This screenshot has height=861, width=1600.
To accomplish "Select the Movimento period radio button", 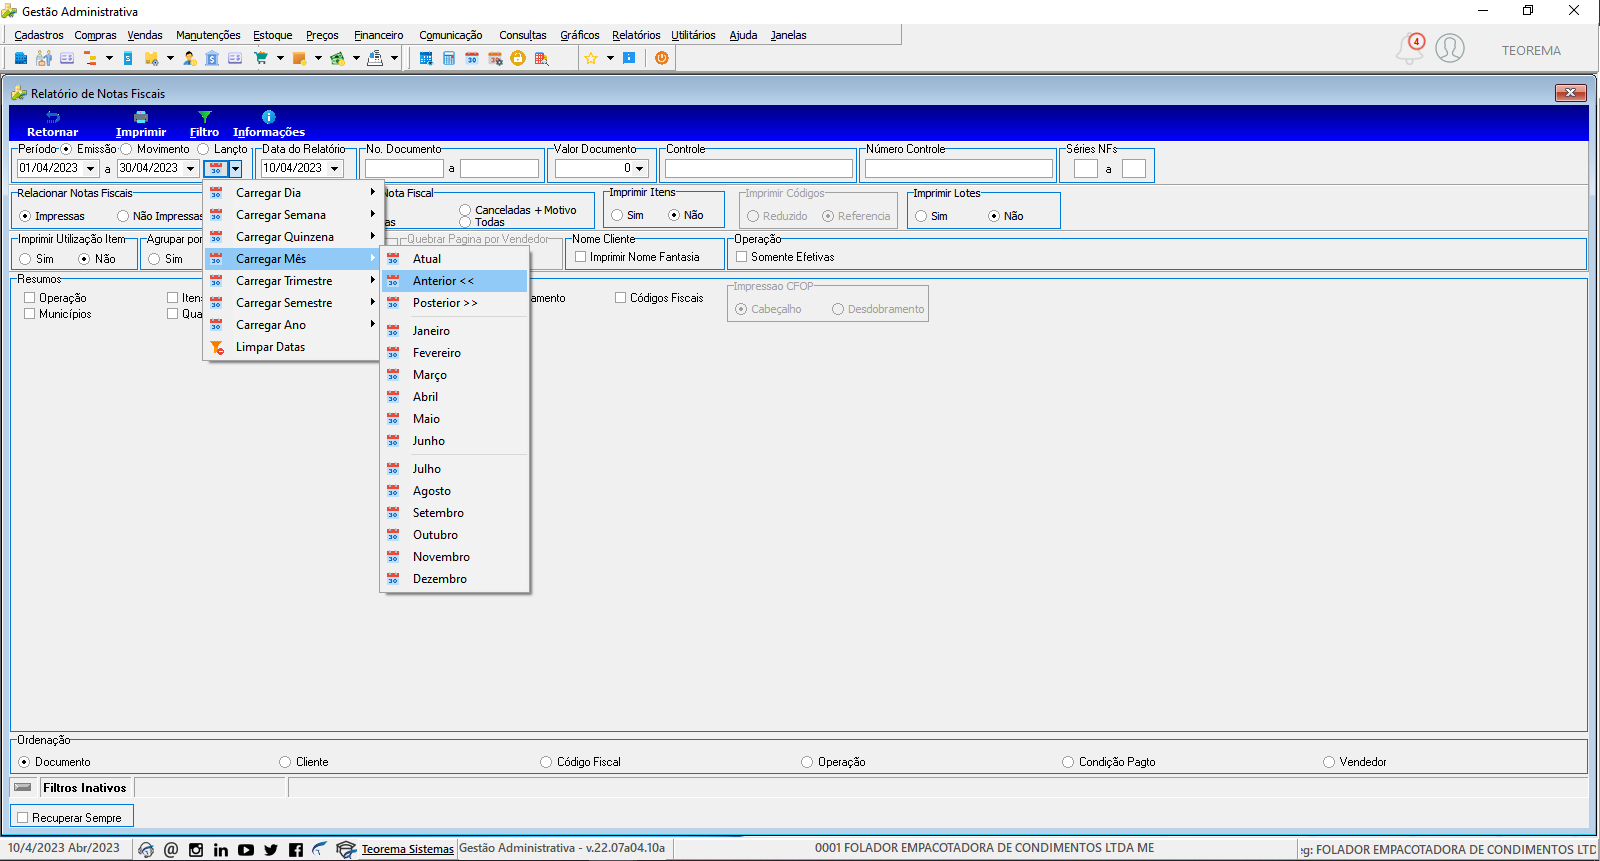I will pyautogui.click(x=126, y=149).
